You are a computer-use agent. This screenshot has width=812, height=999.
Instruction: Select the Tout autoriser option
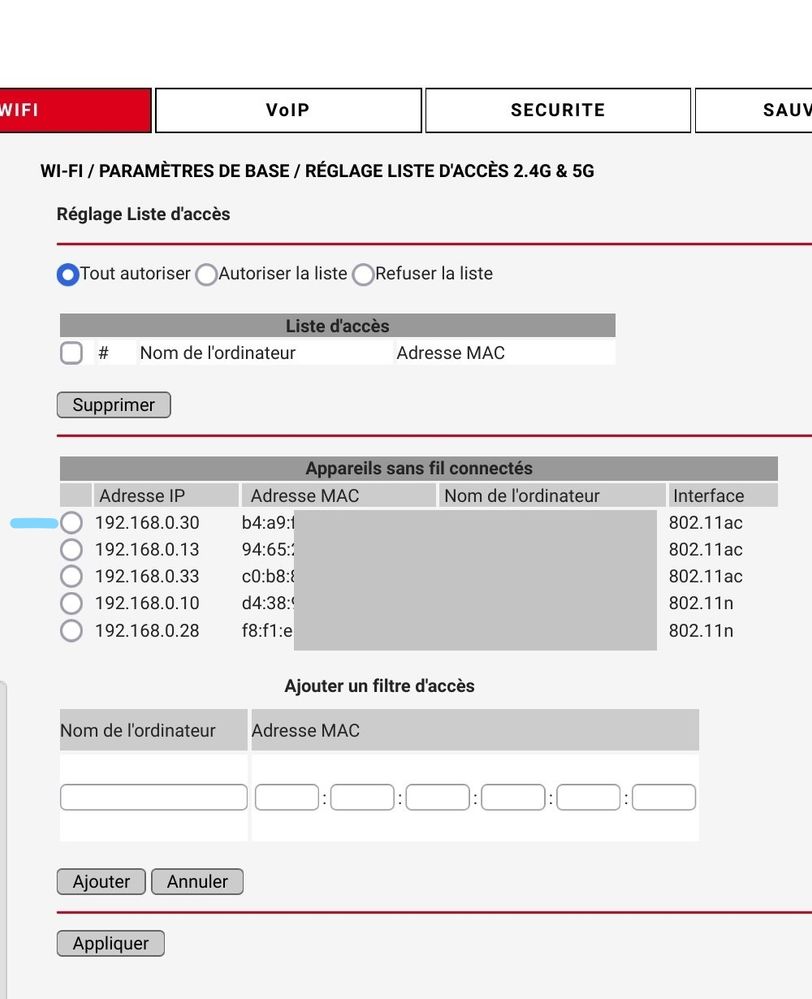[68, 274]
